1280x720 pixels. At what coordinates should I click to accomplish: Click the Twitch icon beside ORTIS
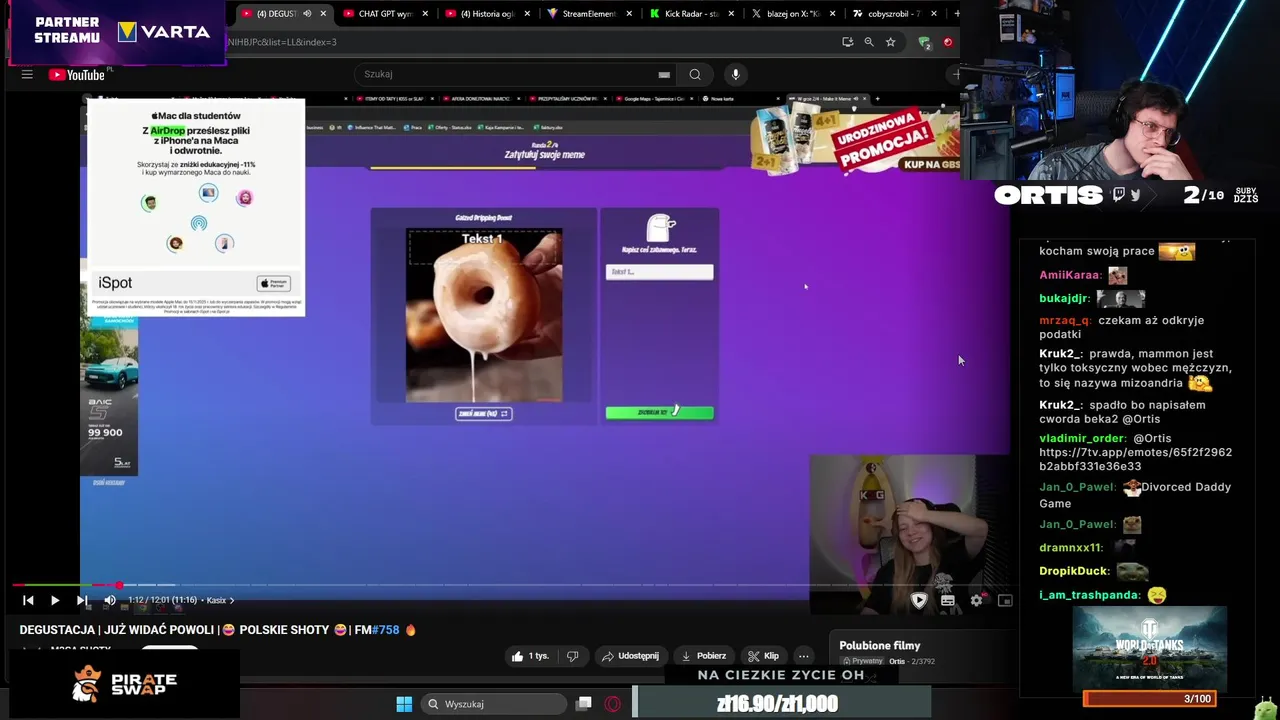[1118, 195]
